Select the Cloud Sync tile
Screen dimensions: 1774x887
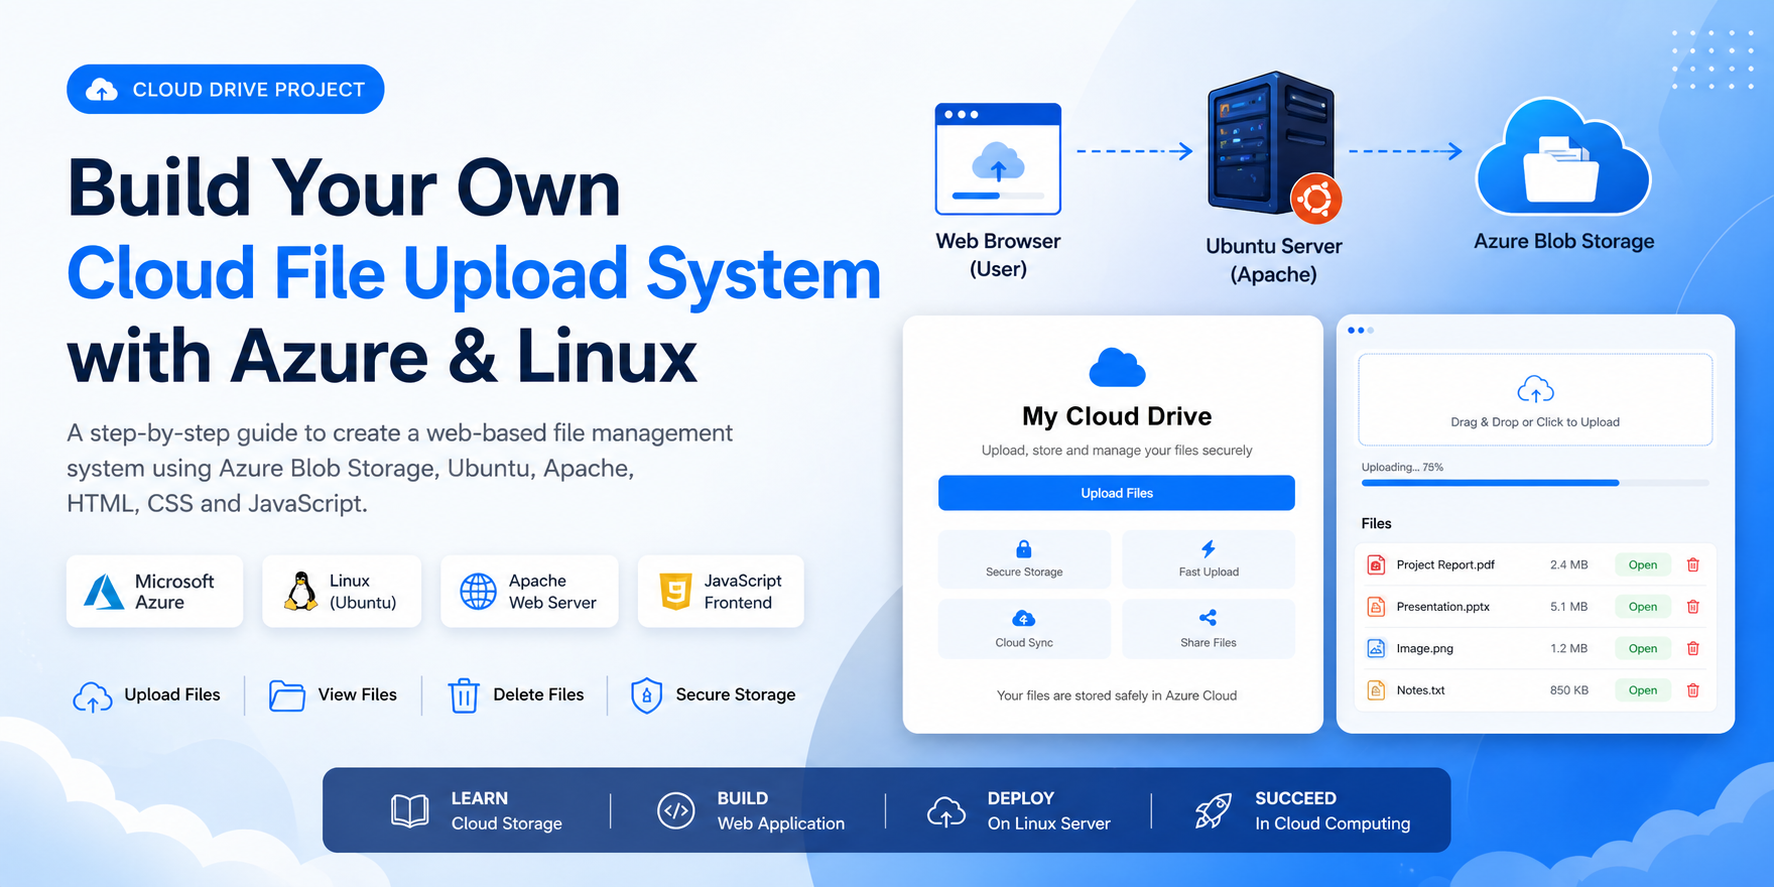[x=1024, y=629]
